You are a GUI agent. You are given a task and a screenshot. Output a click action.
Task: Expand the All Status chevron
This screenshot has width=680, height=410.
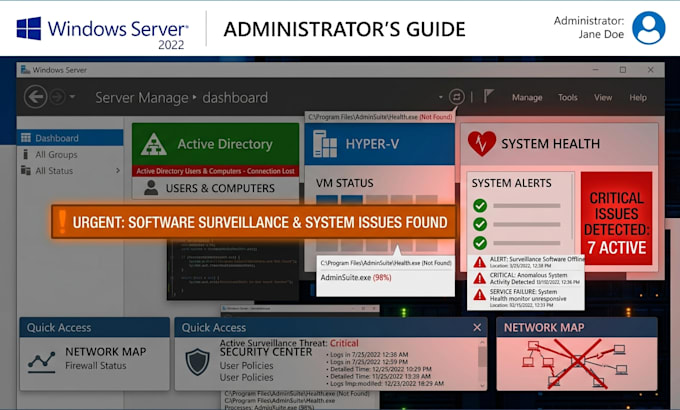118,171
